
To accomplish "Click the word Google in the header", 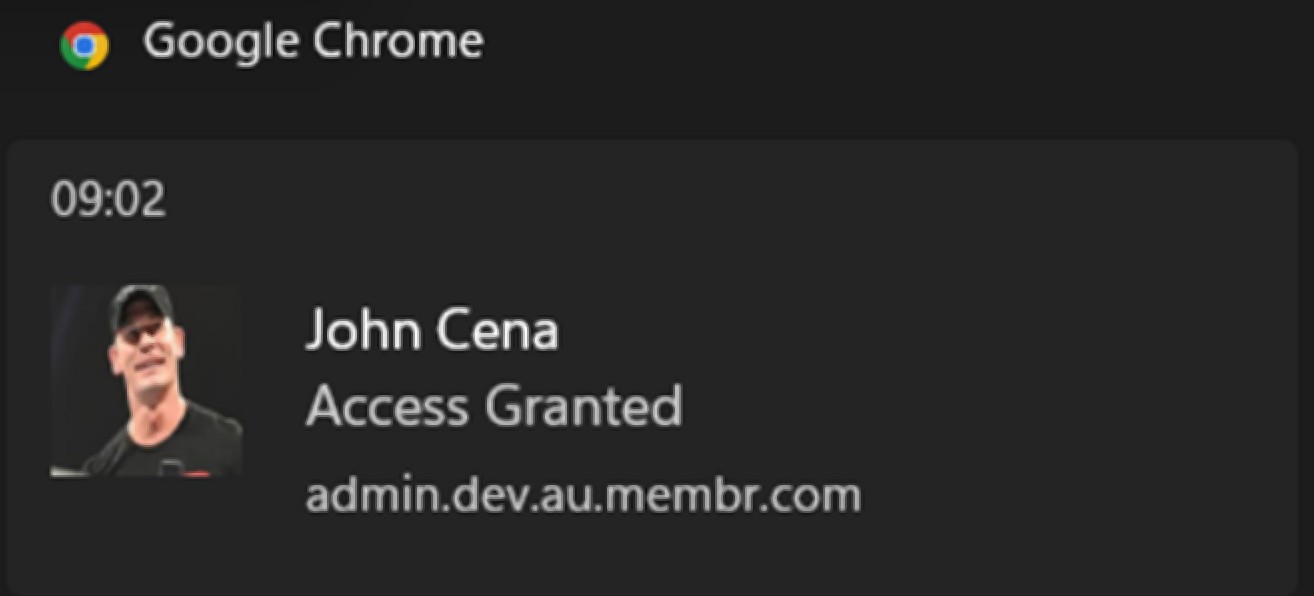I will tap(223, 42).
